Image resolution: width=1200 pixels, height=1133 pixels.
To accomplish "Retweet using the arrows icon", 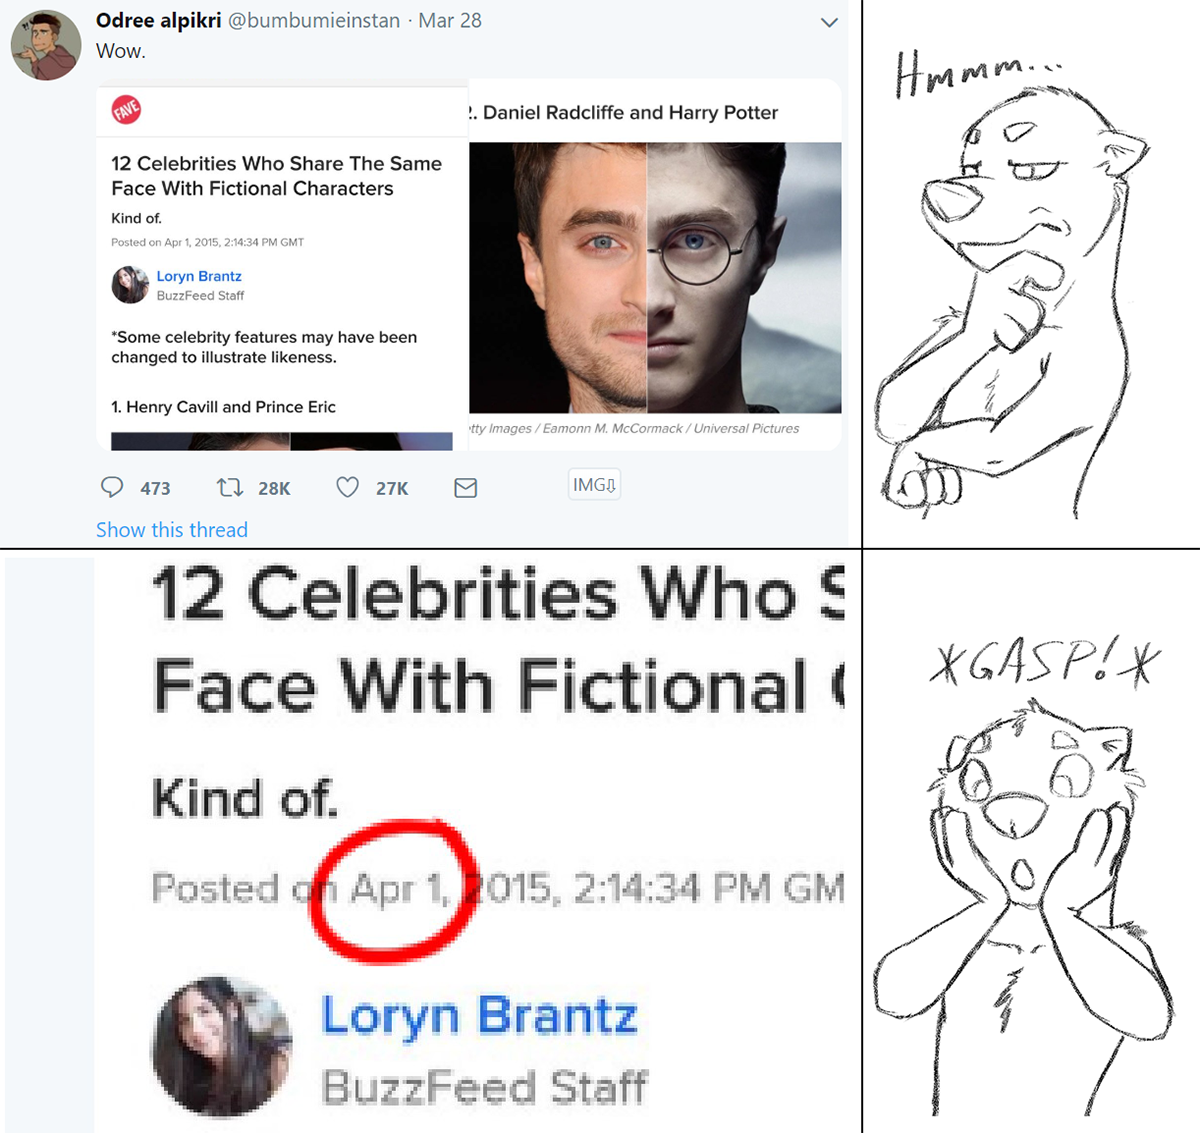I will tap(230, 487).
